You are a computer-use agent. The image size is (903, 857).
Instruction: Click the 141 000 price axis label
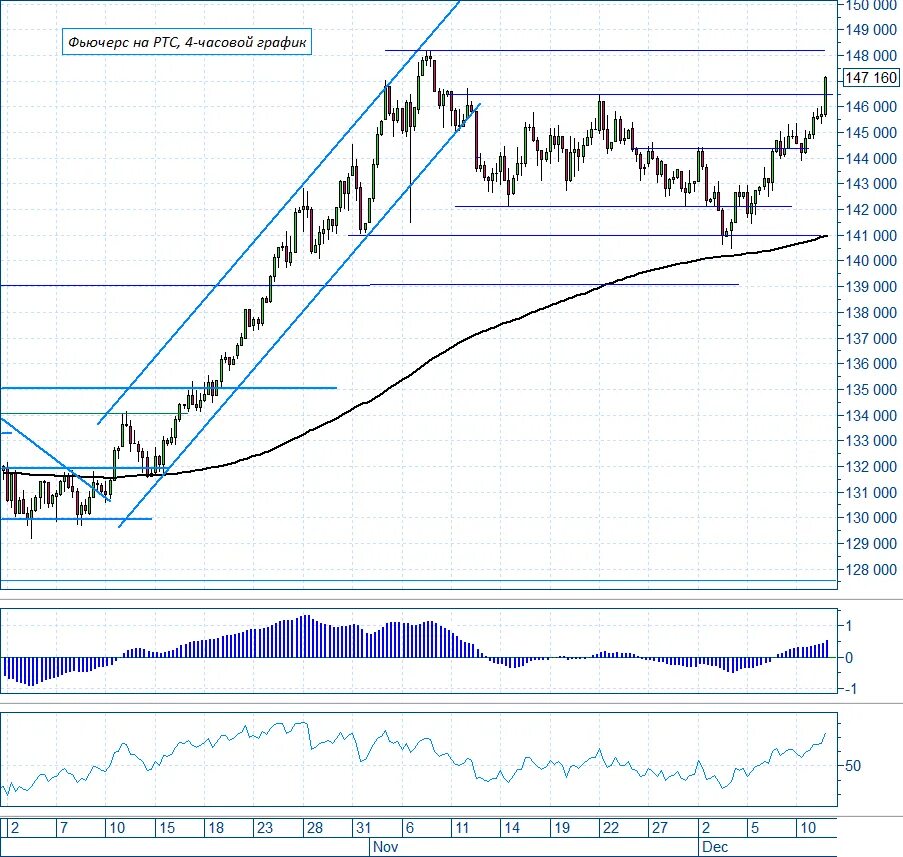coord(871,236)
